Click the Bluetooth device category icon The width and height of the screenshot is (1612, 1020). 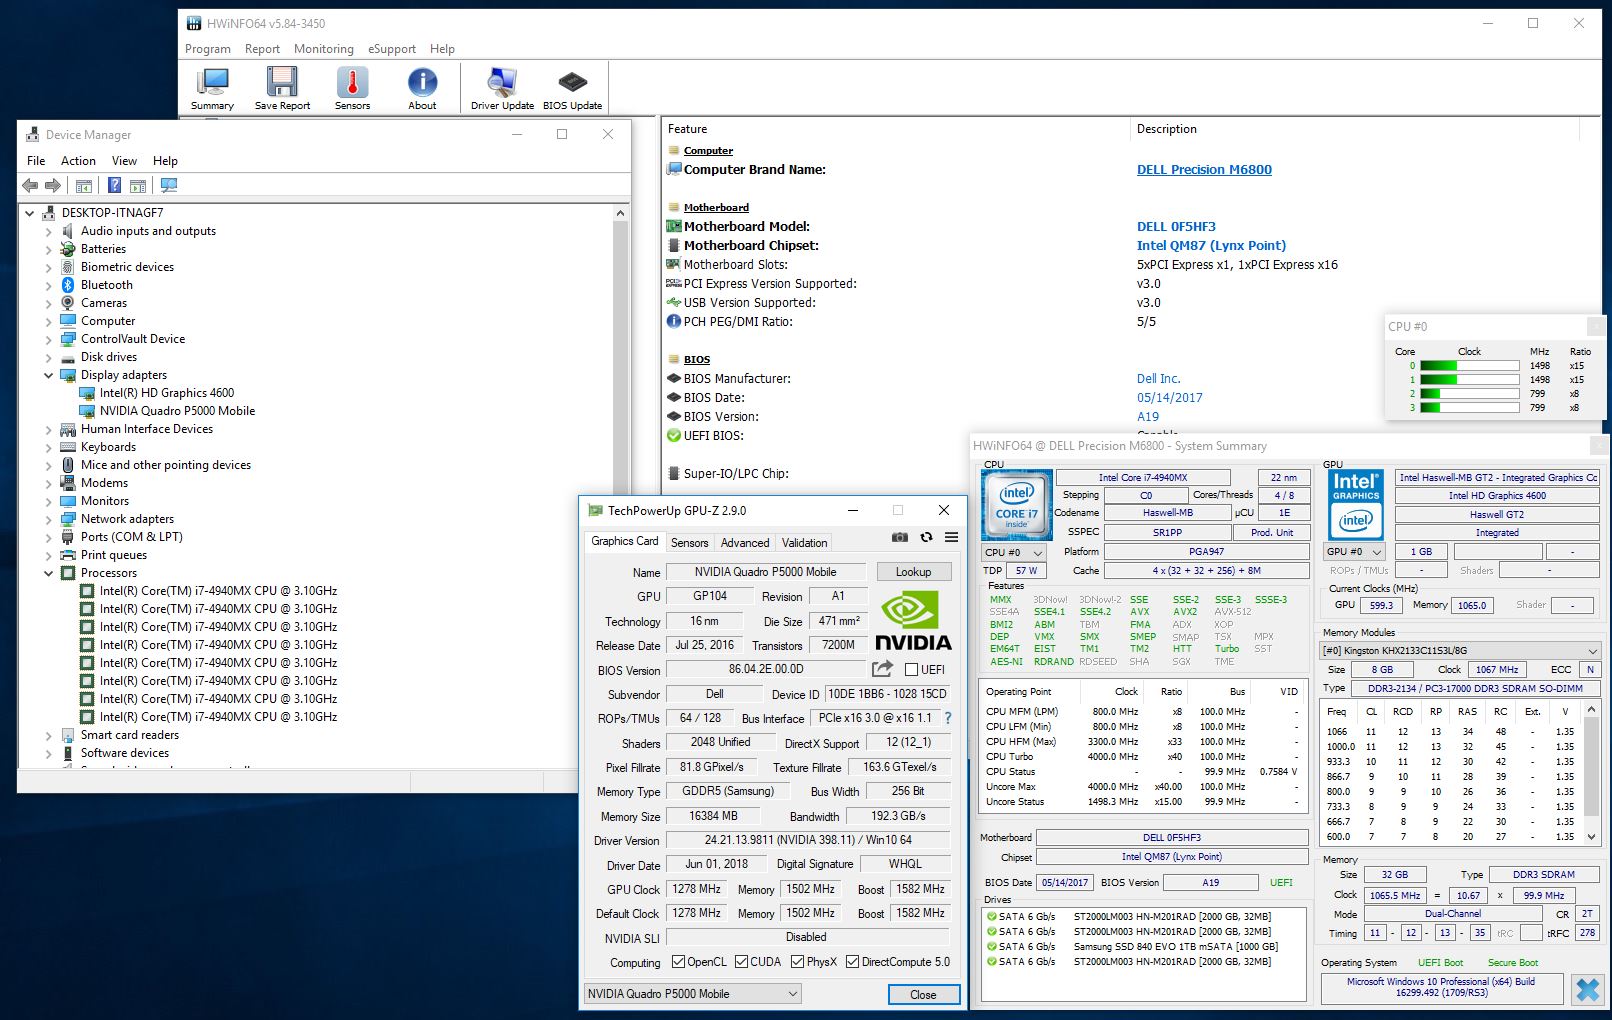(x=68, y=285)
